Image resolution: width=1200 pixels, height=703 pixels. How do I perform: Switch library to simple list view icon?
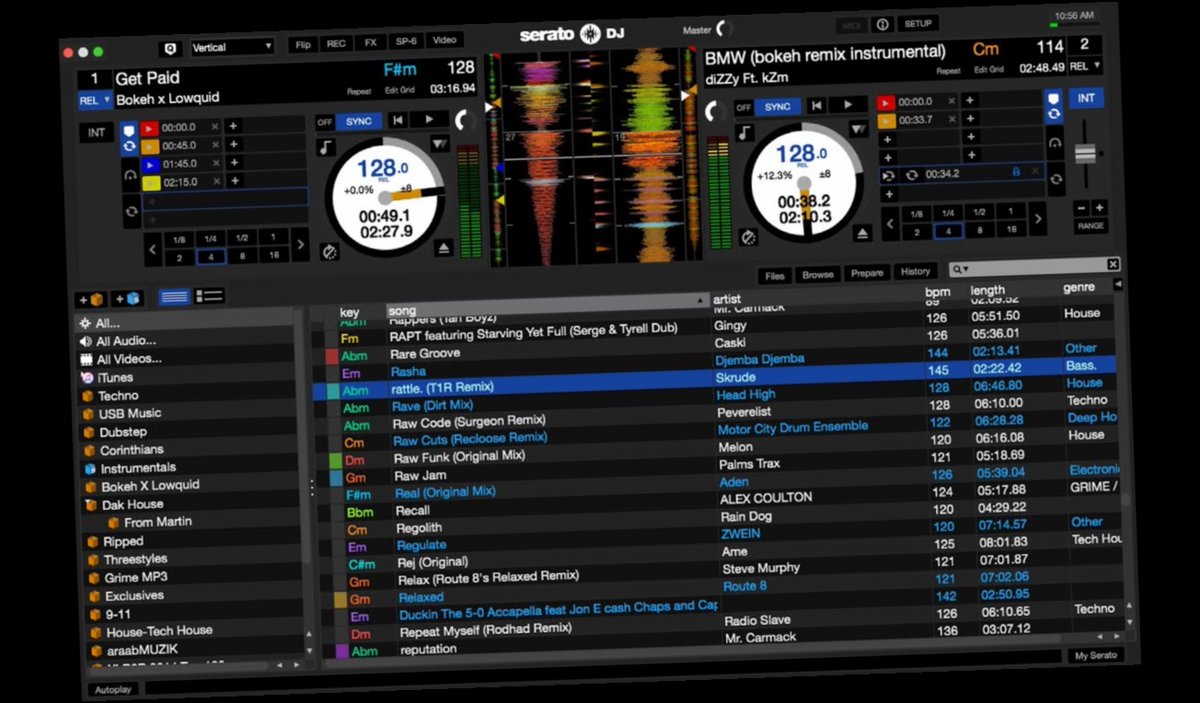click(174, 297)
